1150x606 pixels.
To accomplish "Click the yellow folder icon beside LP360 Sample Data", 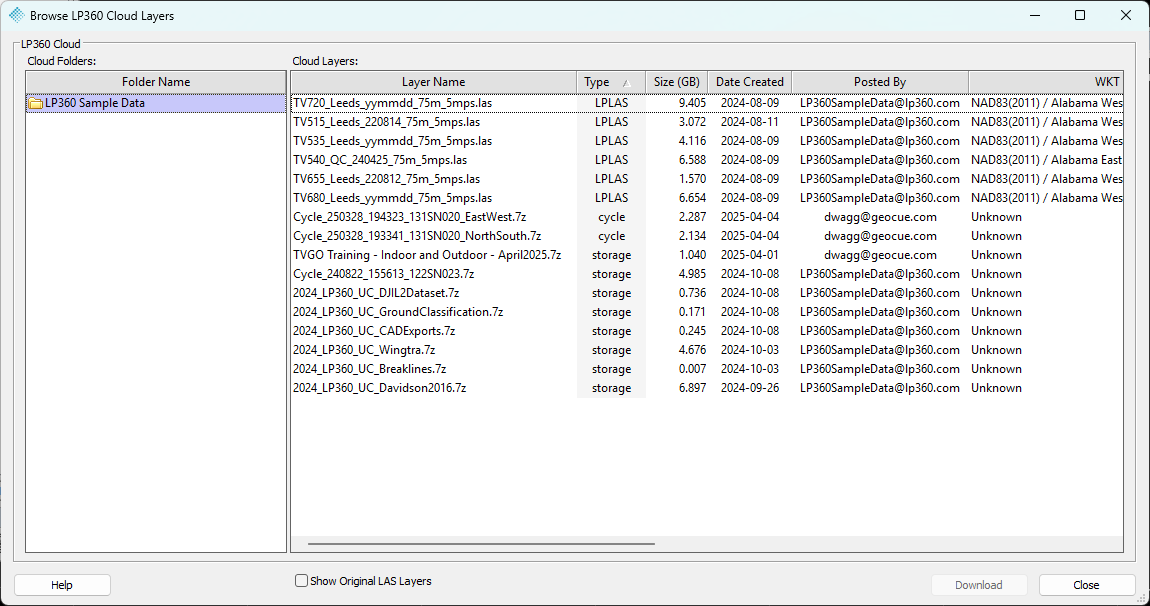I will [35, 103].
